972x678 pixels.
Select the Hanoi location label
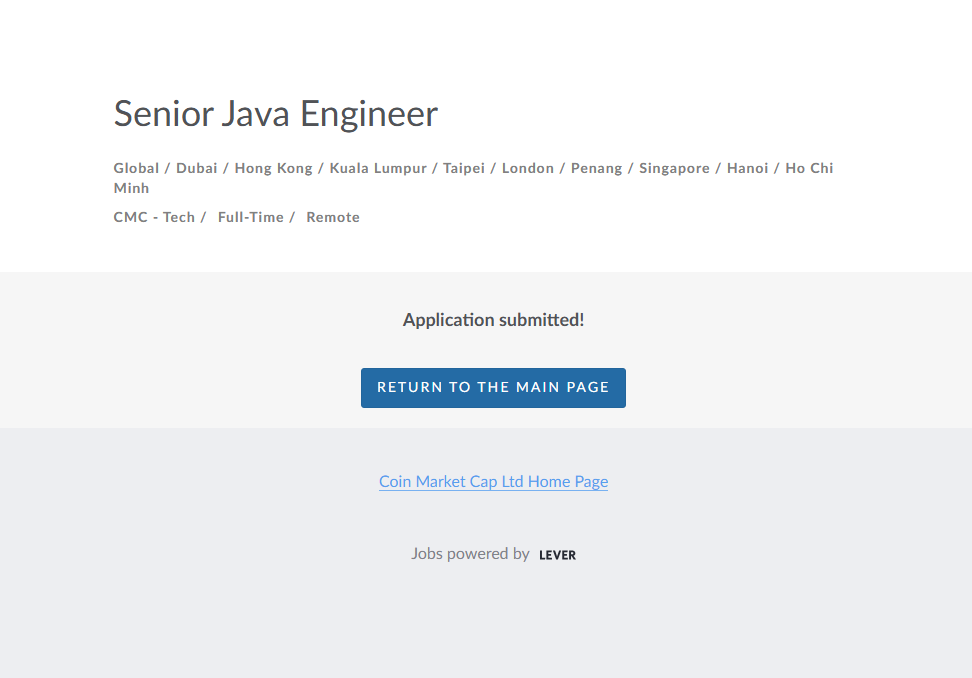coord(747,168)
